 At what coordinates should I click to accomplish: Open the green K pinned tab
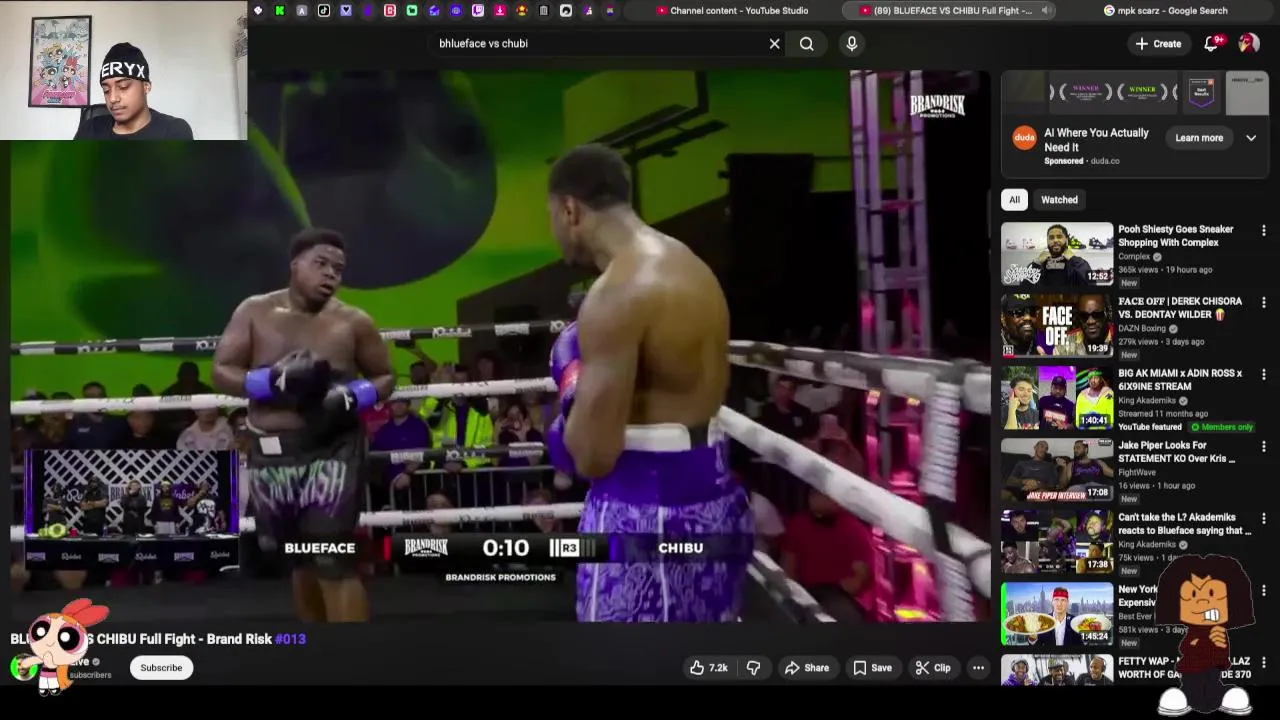[280, 11]
